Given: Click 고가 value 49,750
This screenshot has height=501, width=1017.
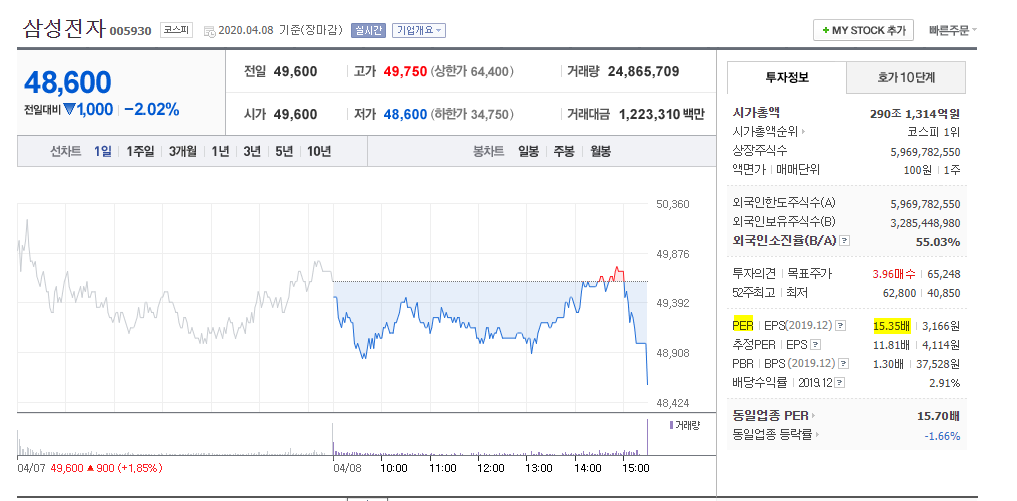Looking at the screenshot, I should pyautogui.click(x=405, y=71).
